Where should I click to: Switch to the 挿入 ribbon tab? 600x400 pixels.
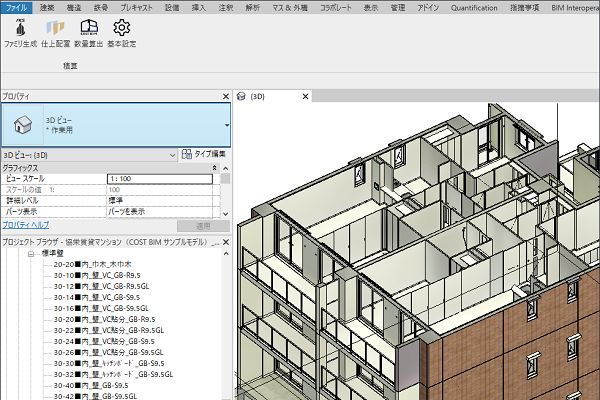coord(199,8)
